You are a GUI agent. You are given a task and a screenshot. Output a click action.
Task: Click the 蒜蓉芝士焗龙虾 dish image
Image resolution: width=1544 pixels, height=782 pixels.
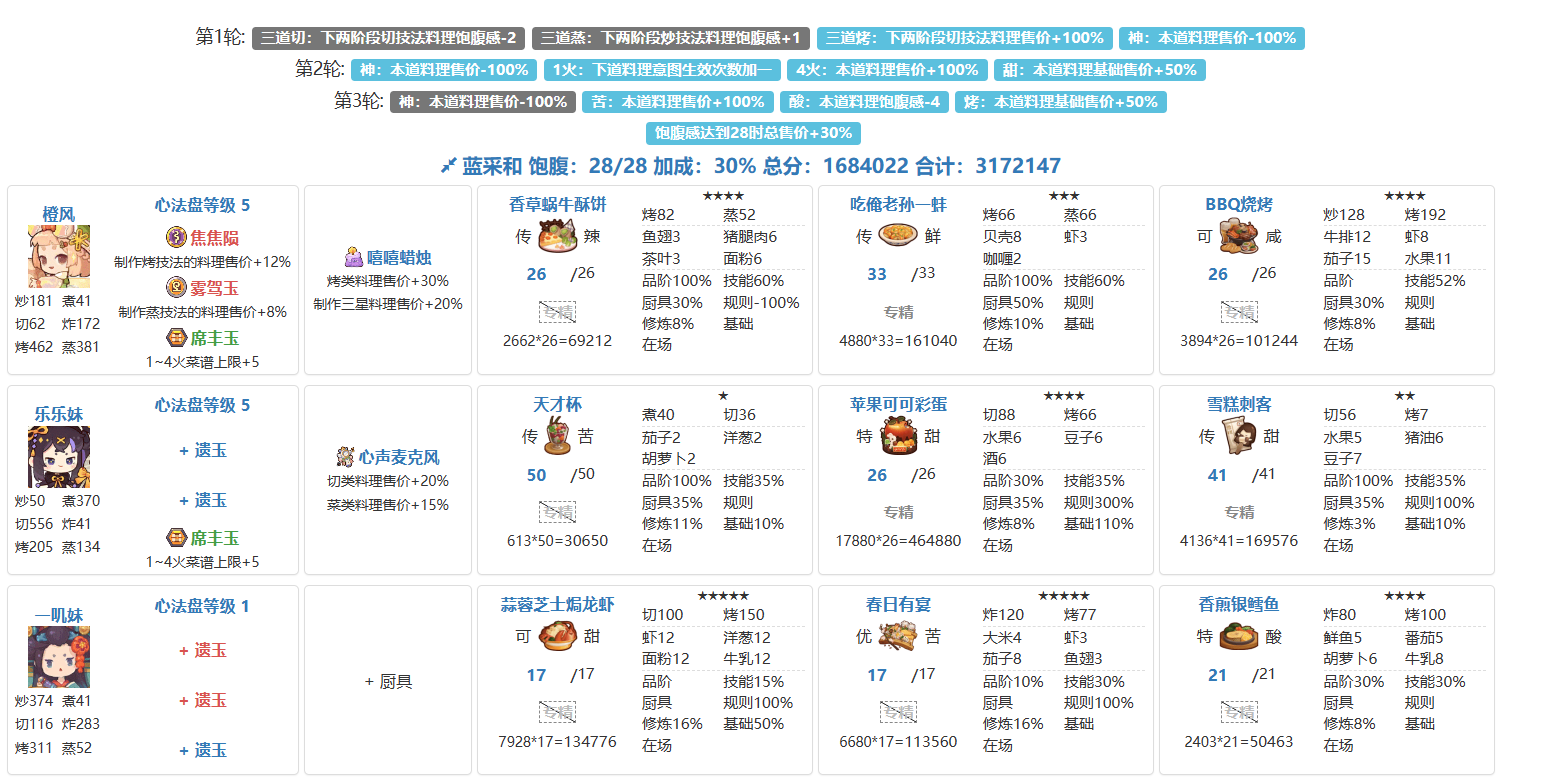557,637
